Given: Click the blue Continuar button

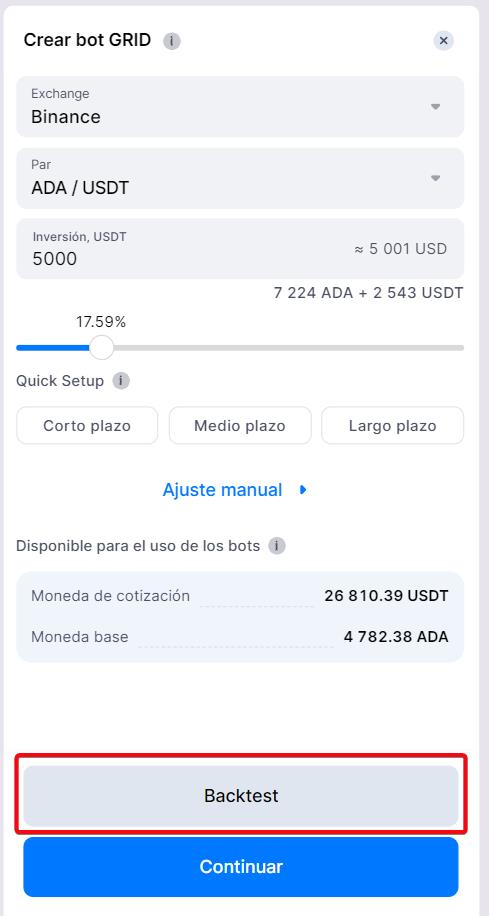Looking at the screenshot, I should pos(241,866).
